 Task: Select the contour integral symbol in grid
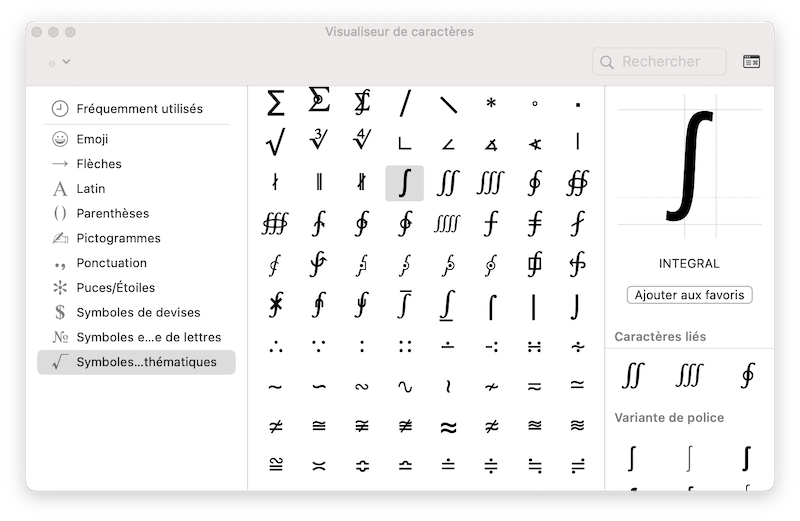point(534,183)
